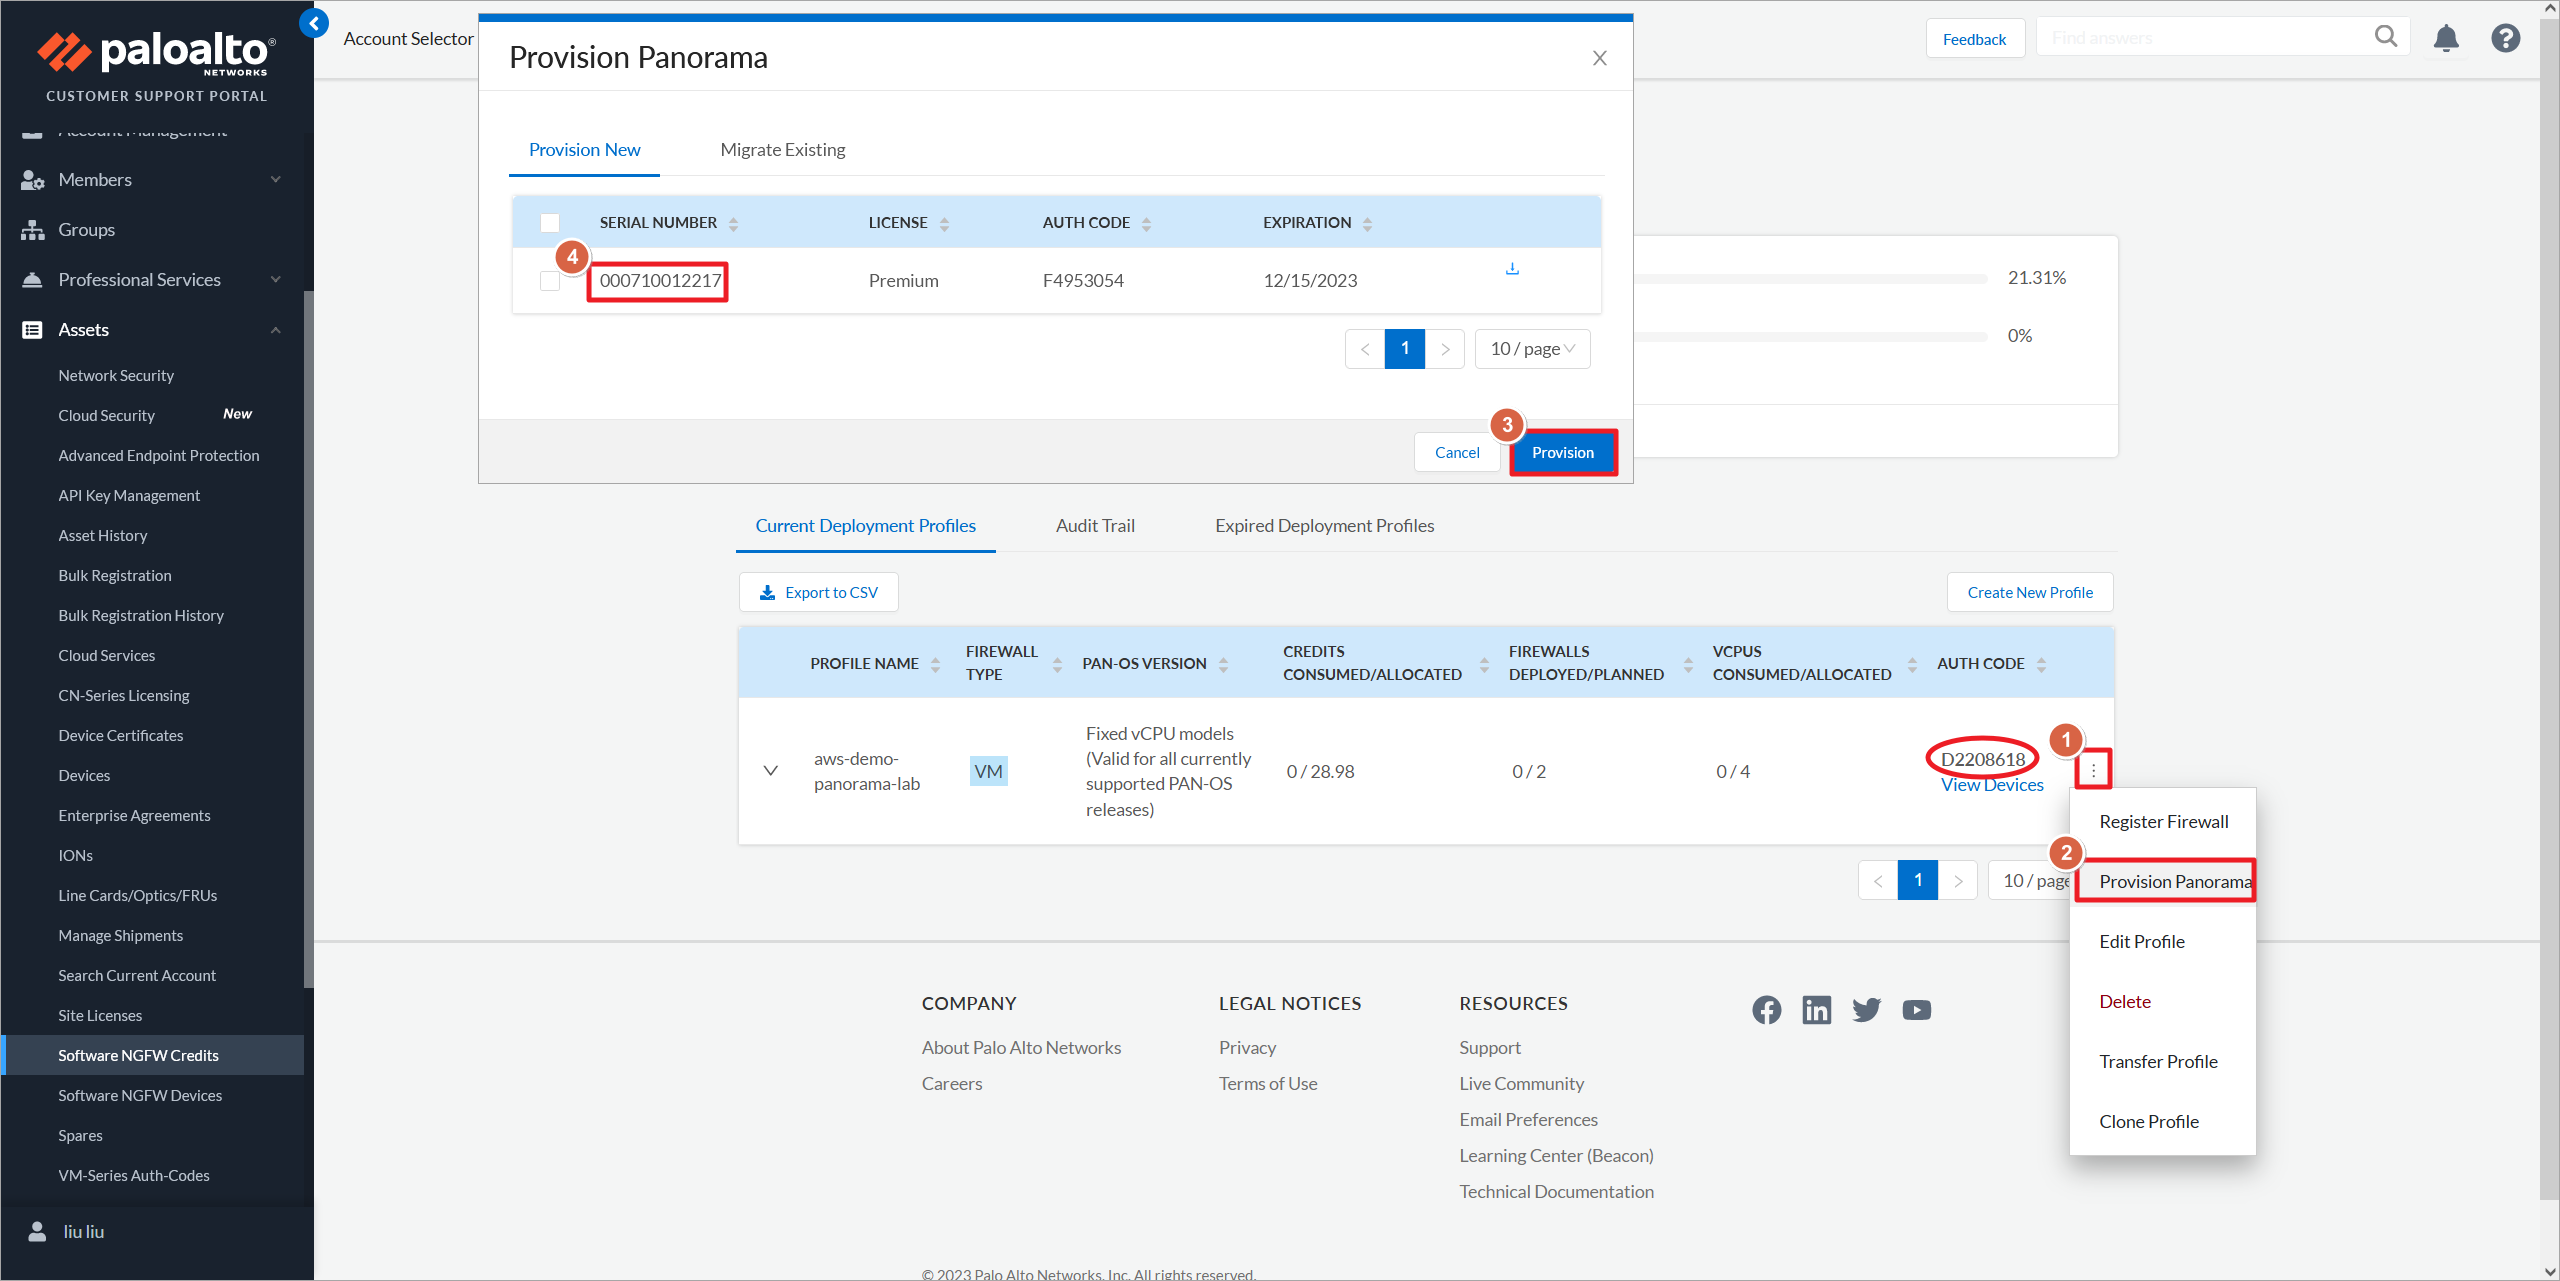2560x1281 pixels.
Task: Select all serial numbers header checkbox
Action: [x=550, y=223]
